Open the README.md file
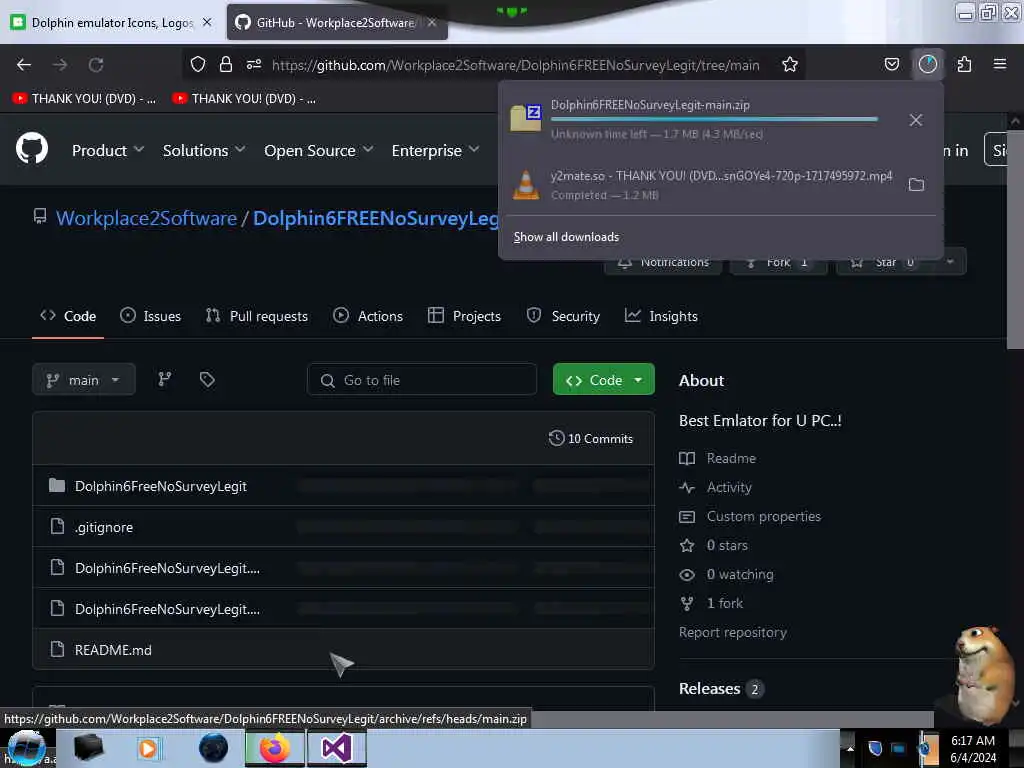This screenshot has width=1024, height=768. [x=113, y=650]
